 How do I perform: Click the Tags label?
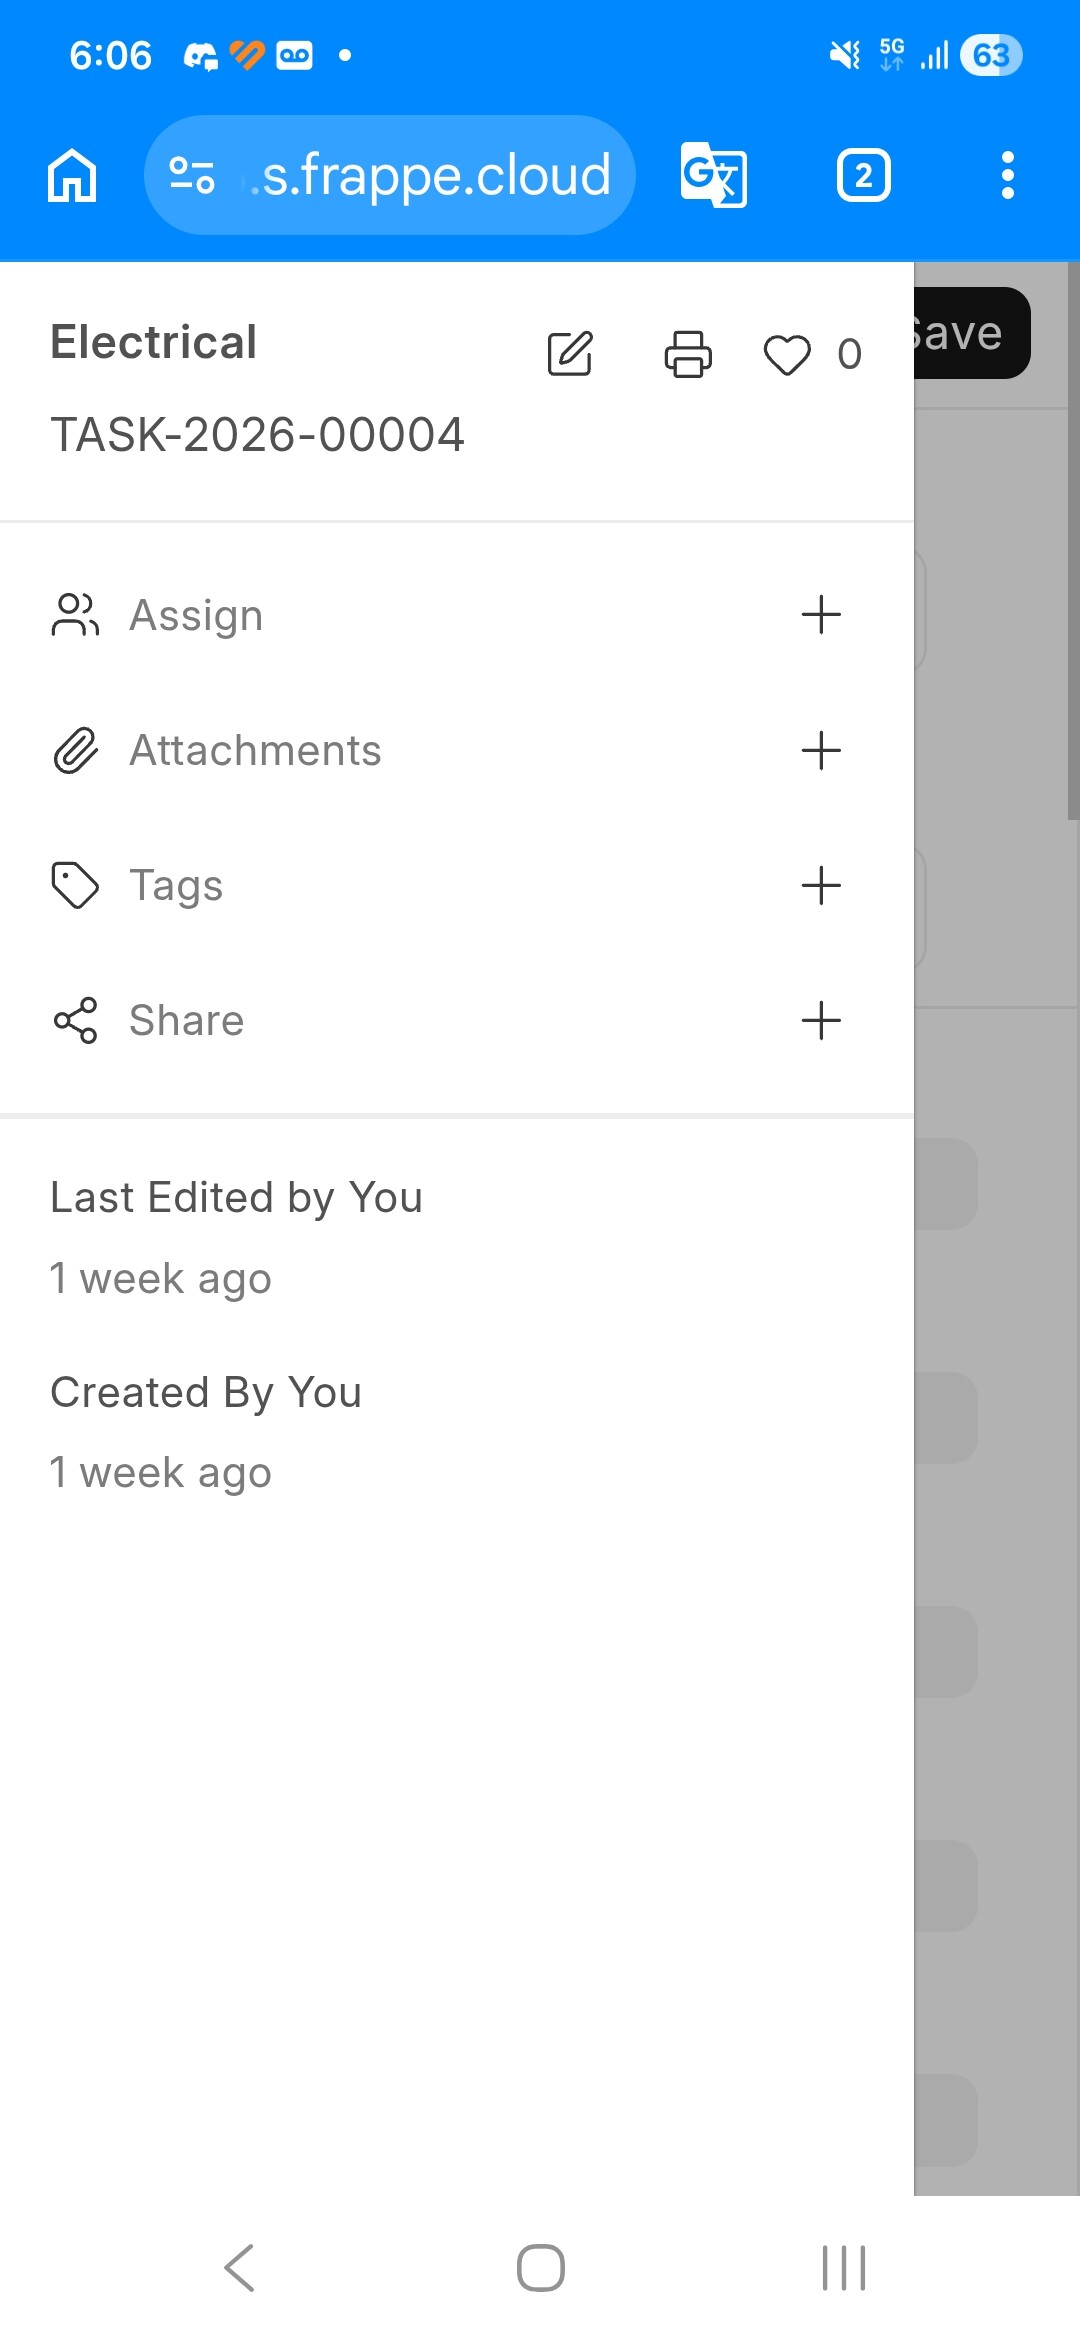176,885
